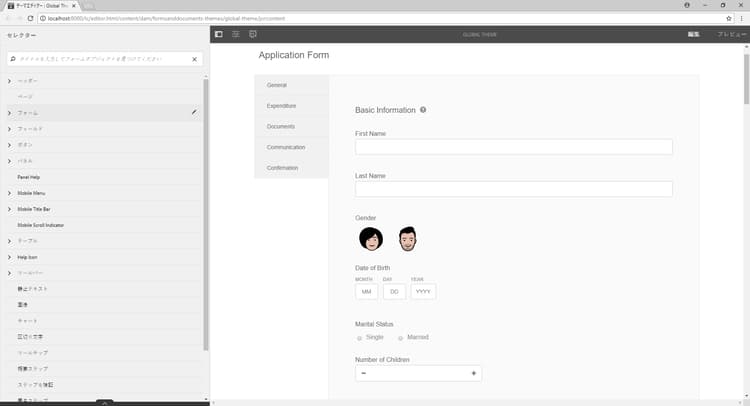Image resolution: width=750 pixels, height=406 pixels.
Task: Click the browser profile icon in title bar
Action: click(x=687, y=5)
